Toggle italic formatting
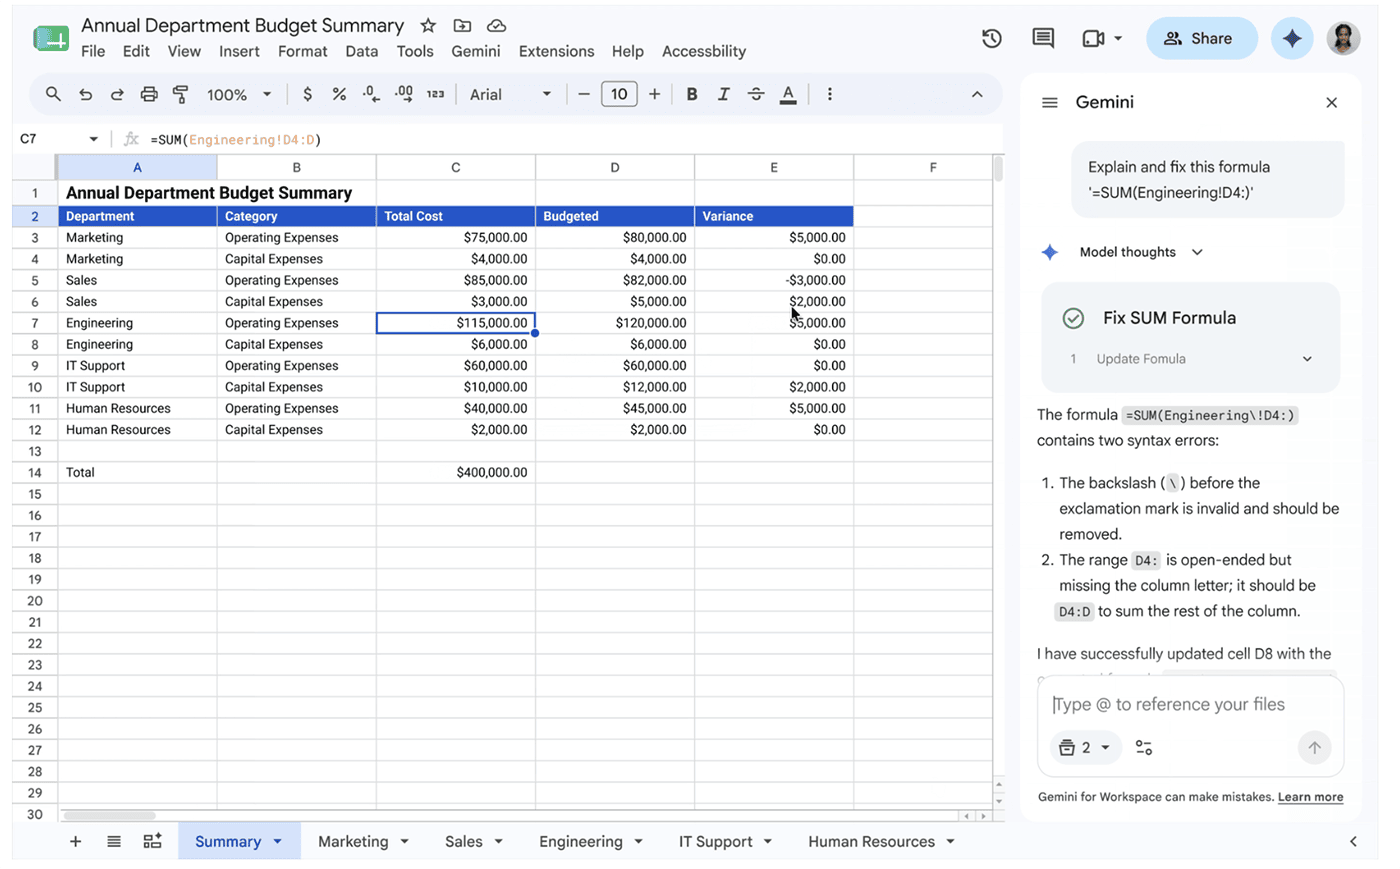The image size is (1400, 869). [723, 94]
